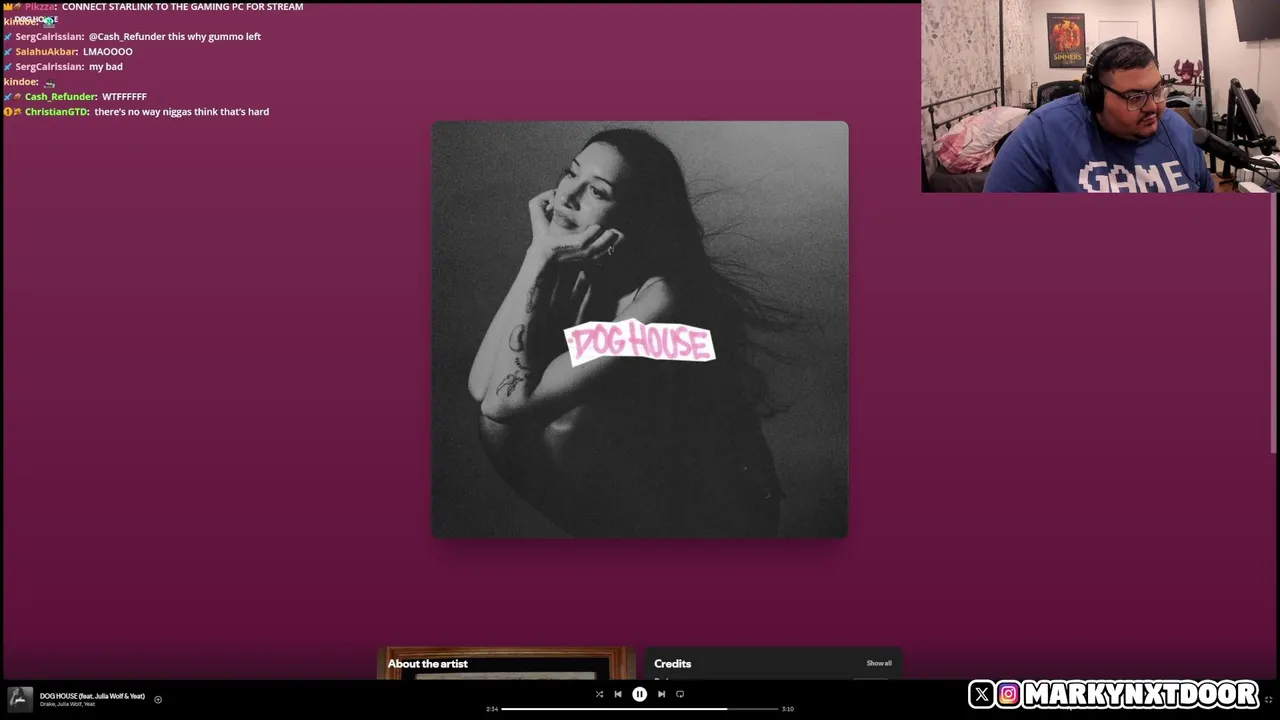Click the song progress bar
Image resolution: width=1280 pixels, height=720 pixels.
click(639, 709)
